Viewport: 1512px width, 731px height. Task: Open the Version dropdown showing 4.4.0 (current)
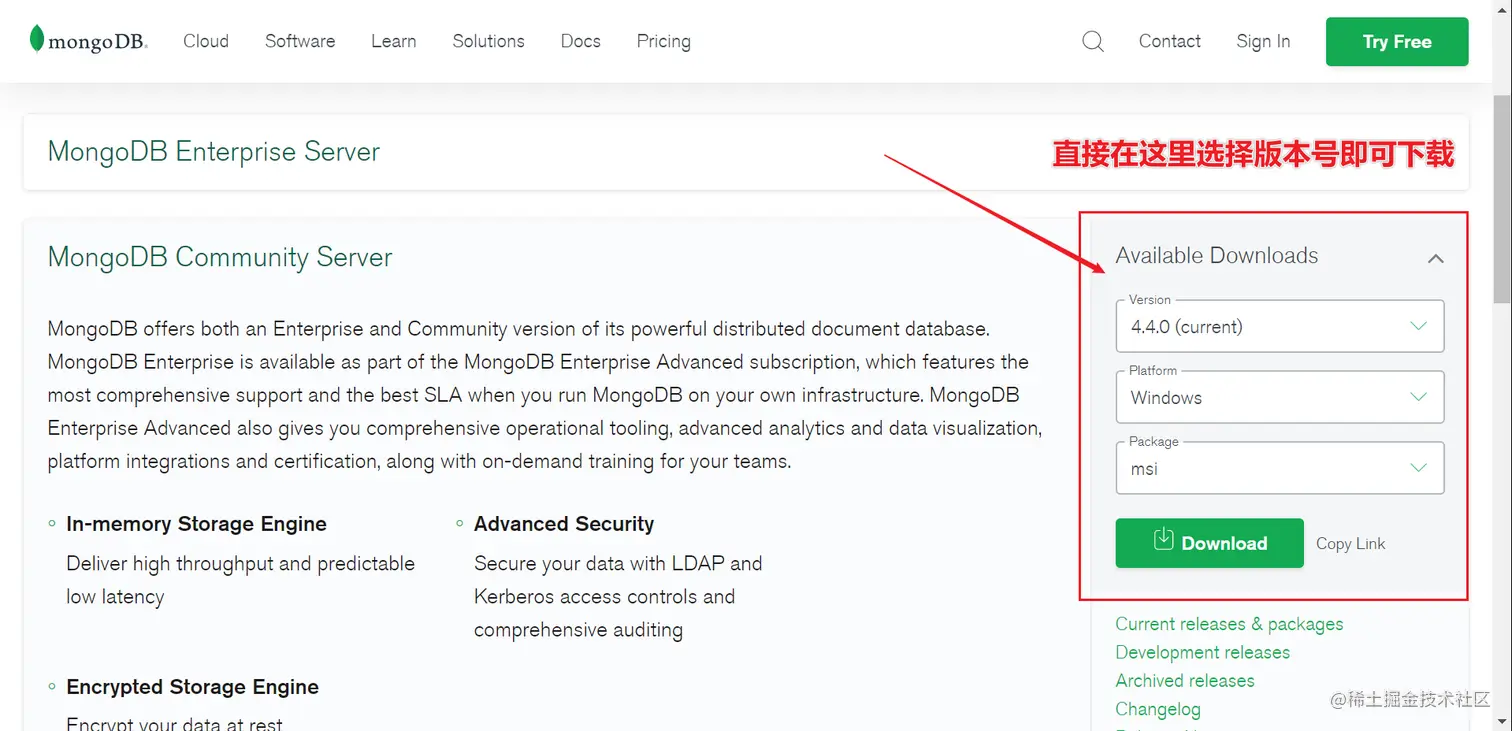click(1280, 326)
